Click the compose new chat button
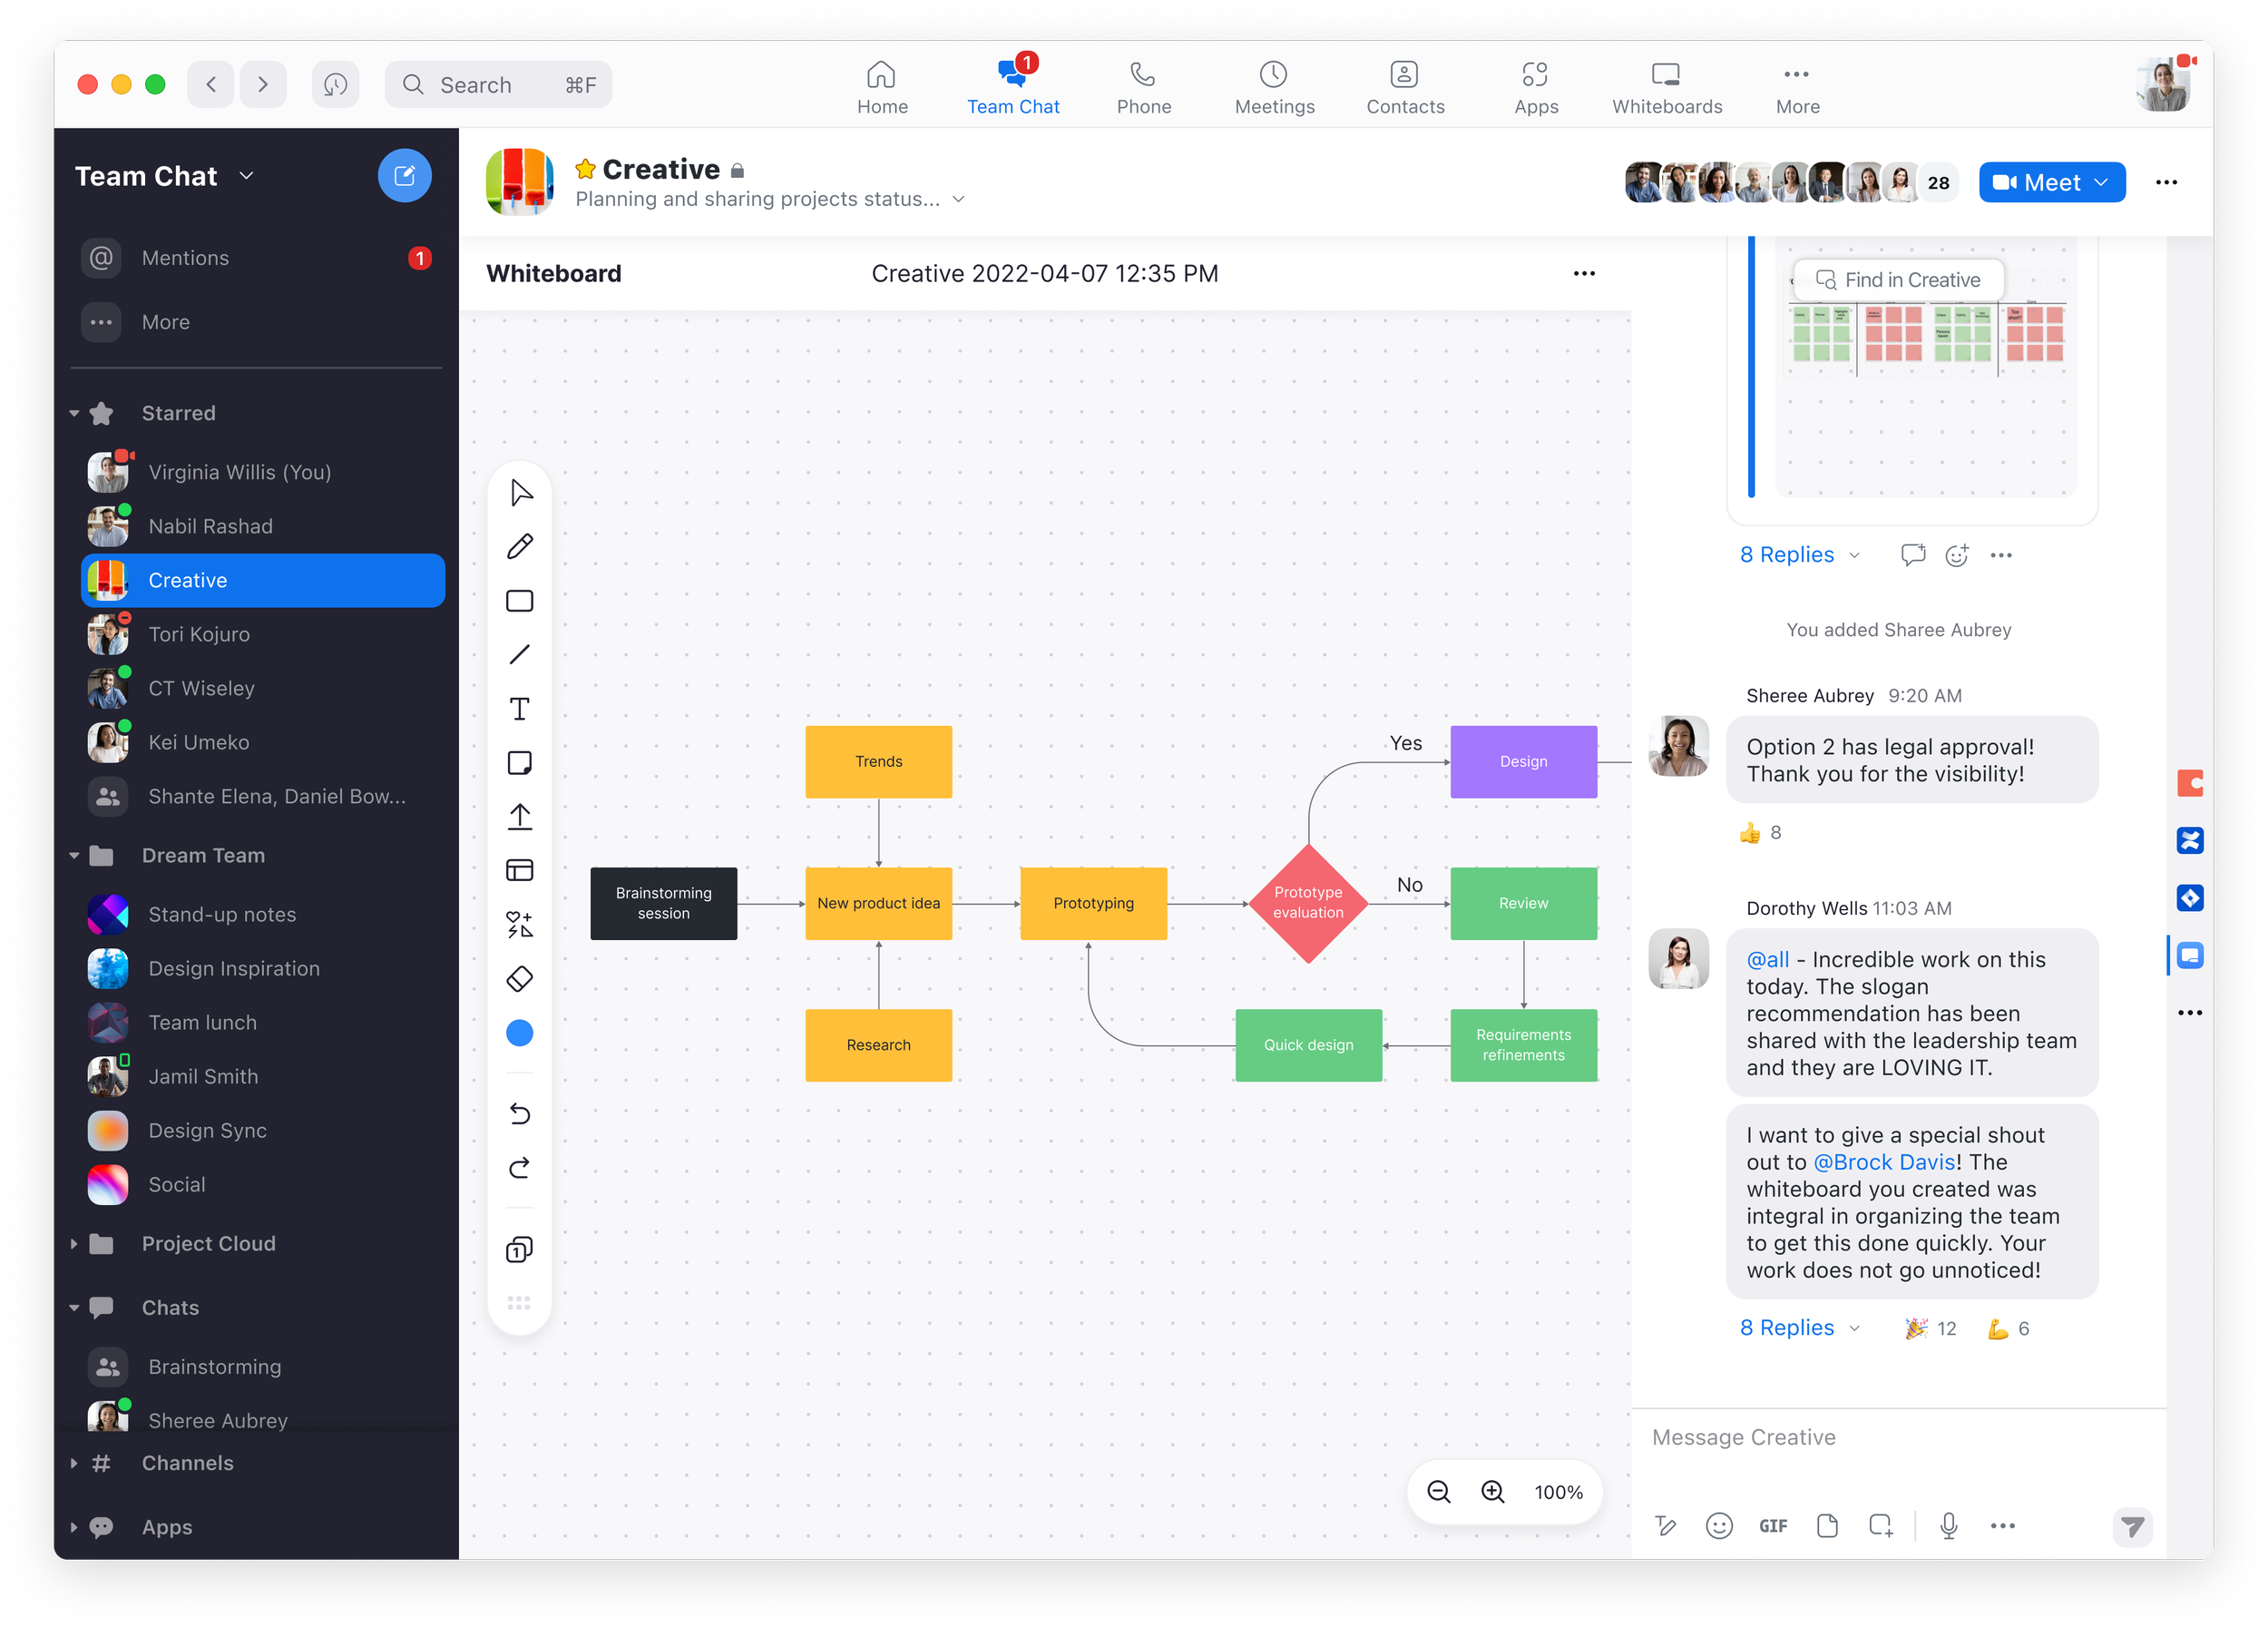Viewport: 2268px width, 1627px height. (x=404, y=176)
